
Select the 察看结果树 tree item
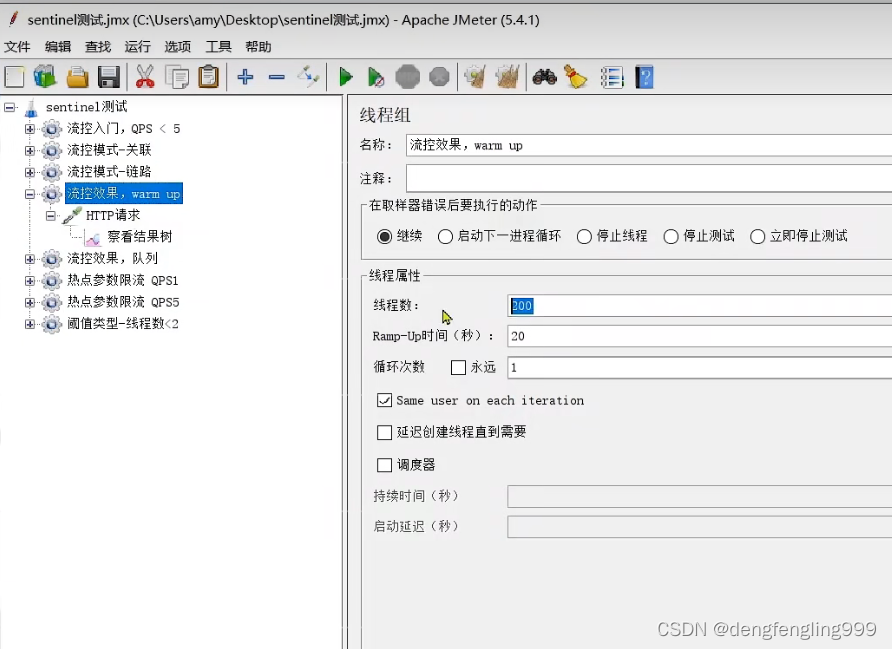tap(139, 237)
